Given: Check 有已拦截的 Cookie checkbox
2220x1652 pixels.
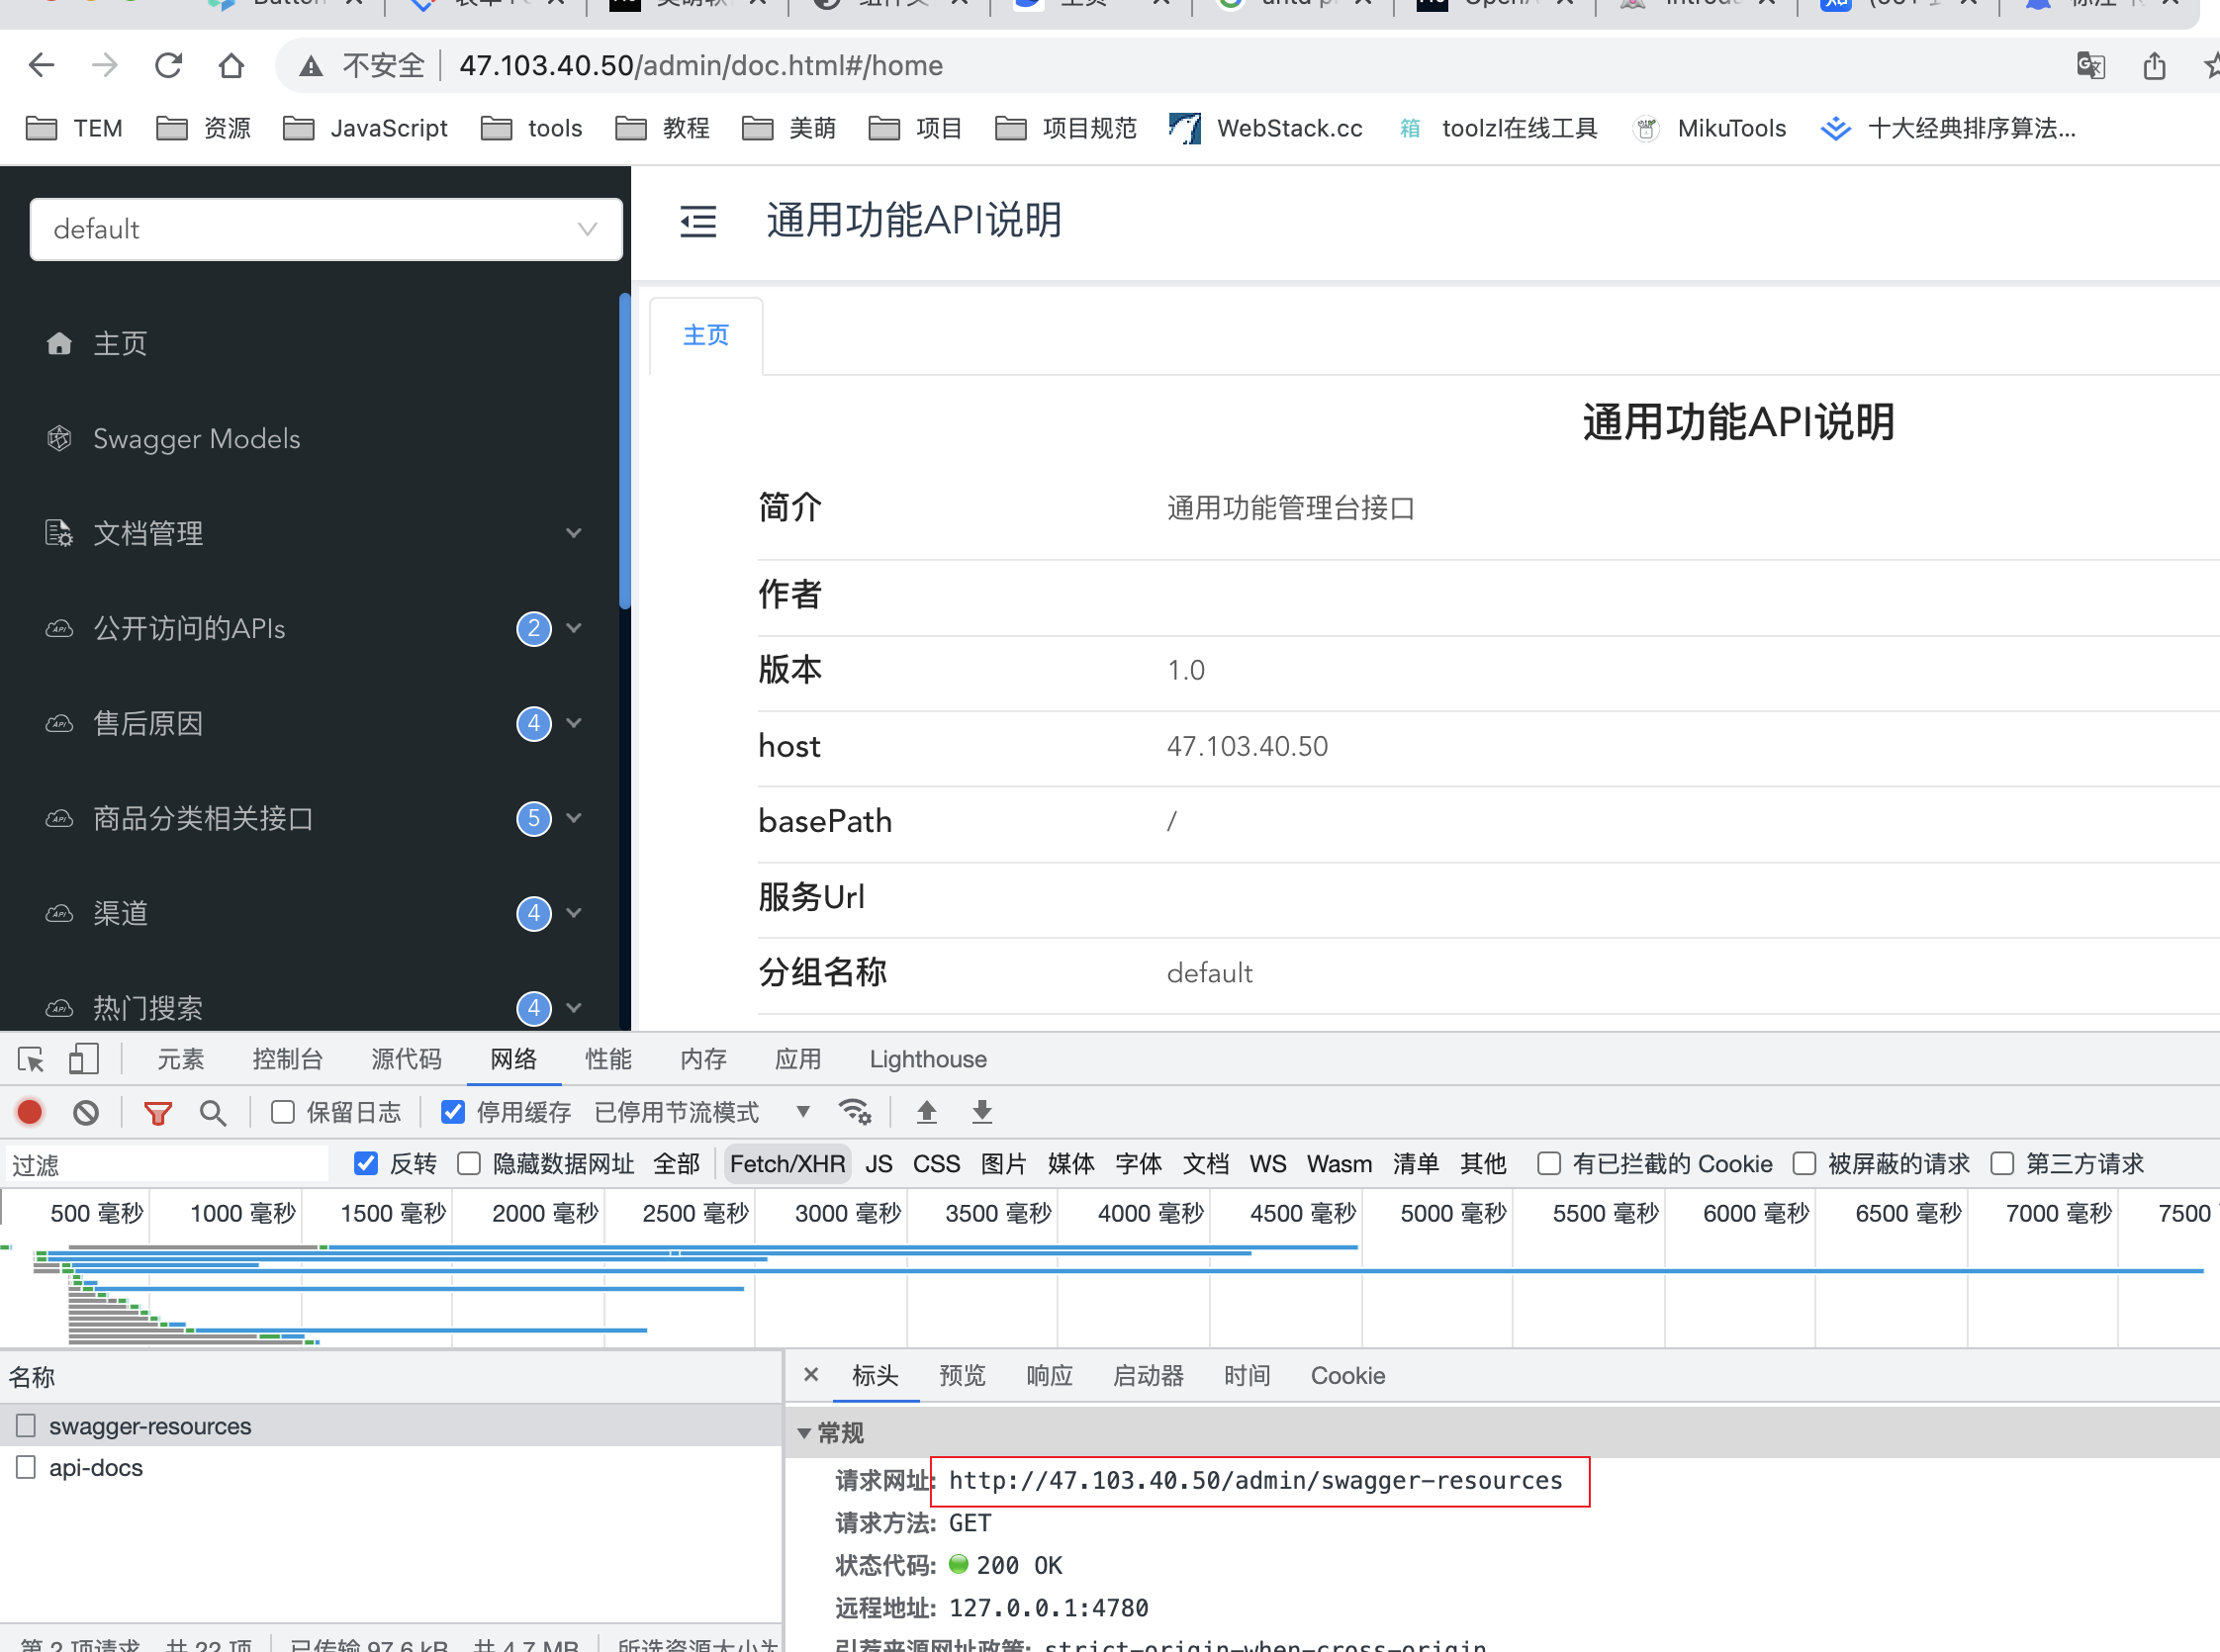Looking at the screenshot, I should (1549, 1163).
